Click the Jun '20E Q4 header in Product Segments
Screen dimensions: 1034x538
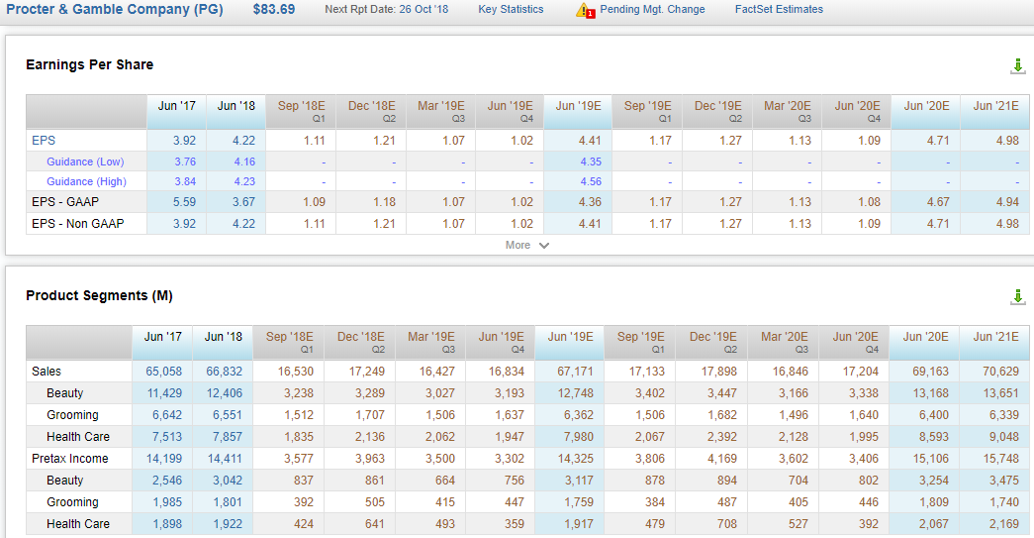click(x=855, y=342)
